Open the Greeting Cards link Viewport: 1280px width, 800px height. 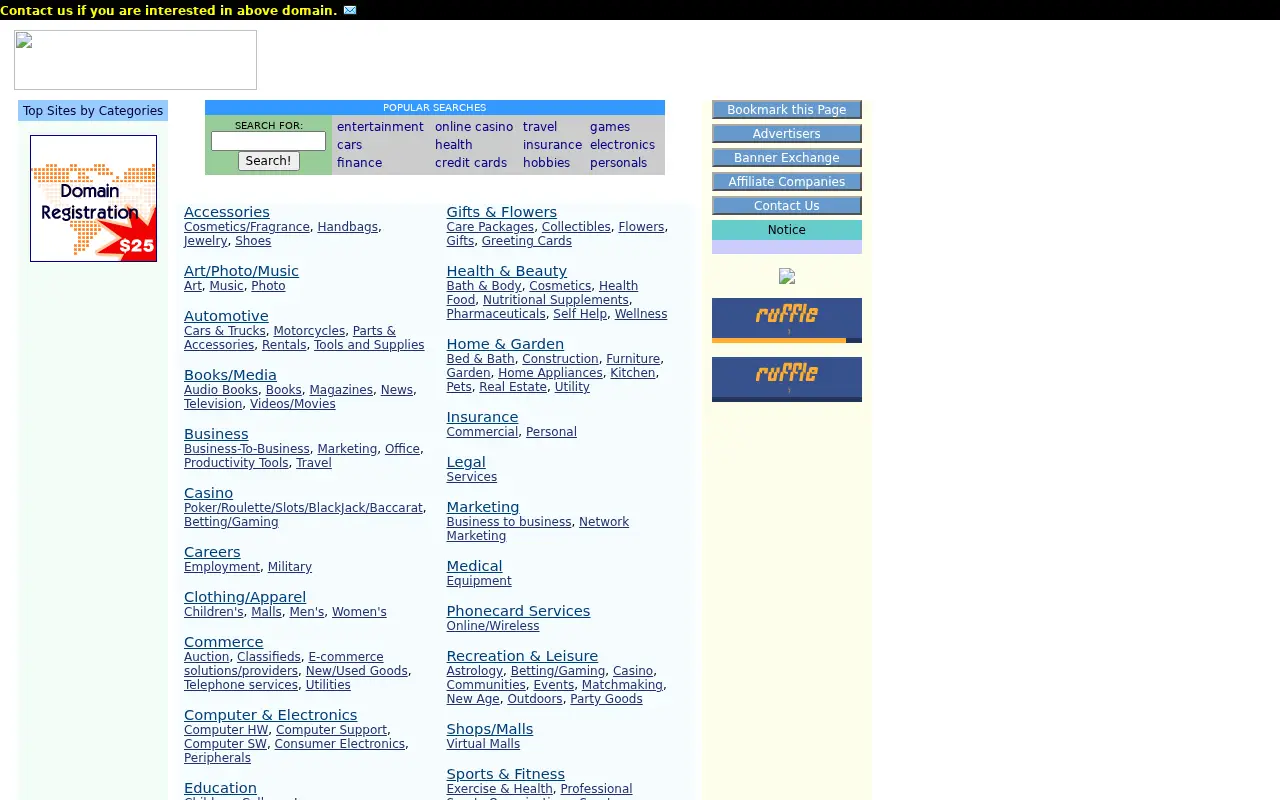(x=526, y=241)
